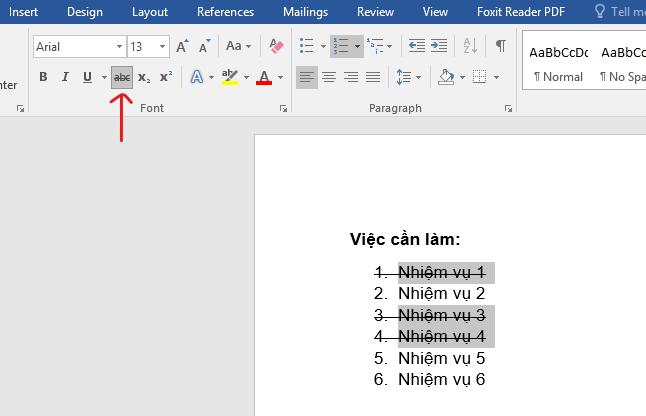Screen dimensions: 646x416
Task: Apply yellow Text Highlight Color
Action: click(x=230, y=77)
